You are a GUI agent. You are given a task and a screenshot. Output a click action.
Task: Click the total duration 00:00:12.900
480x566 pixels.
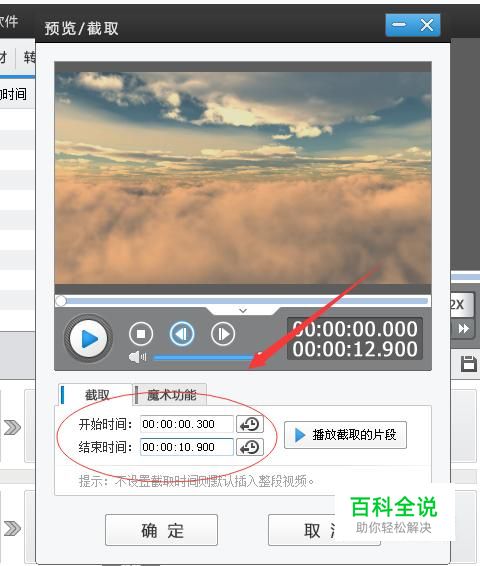tap(355, 349)
